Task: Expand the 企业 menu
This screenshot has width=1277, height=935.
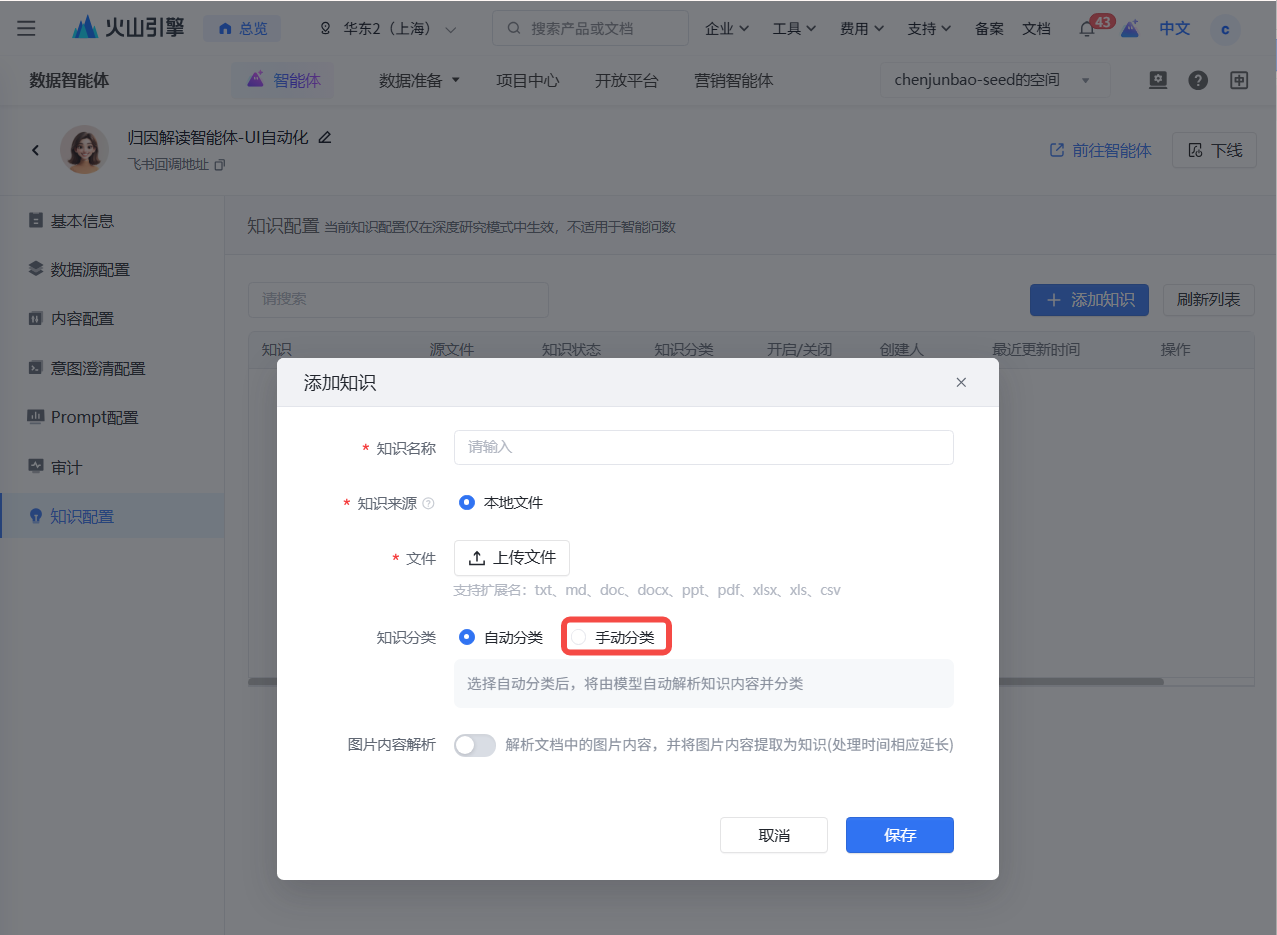Action: click(727, 29)
